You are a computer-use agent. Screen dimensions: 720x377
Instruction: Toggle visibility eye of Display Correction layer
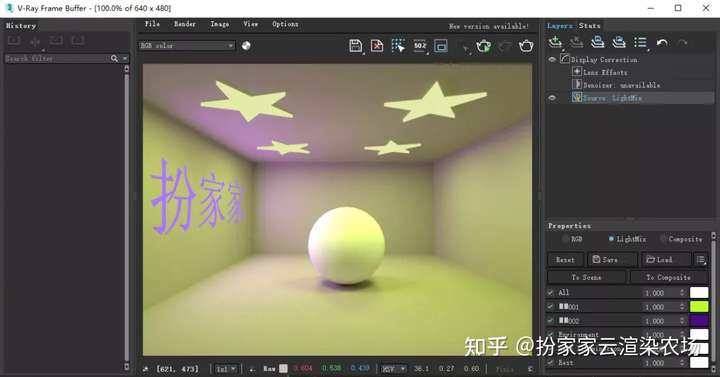point(552,60)
